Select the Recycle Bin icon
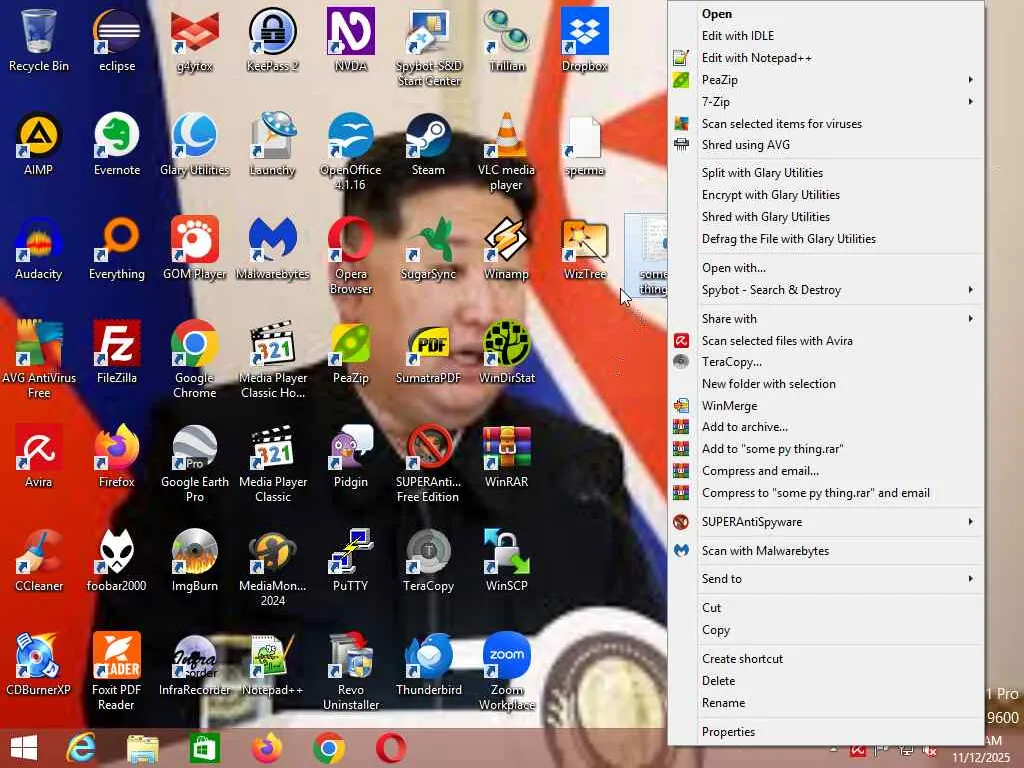Image resolution: width=1024 pixels, height=768 pixels. (x=39, y=40)
